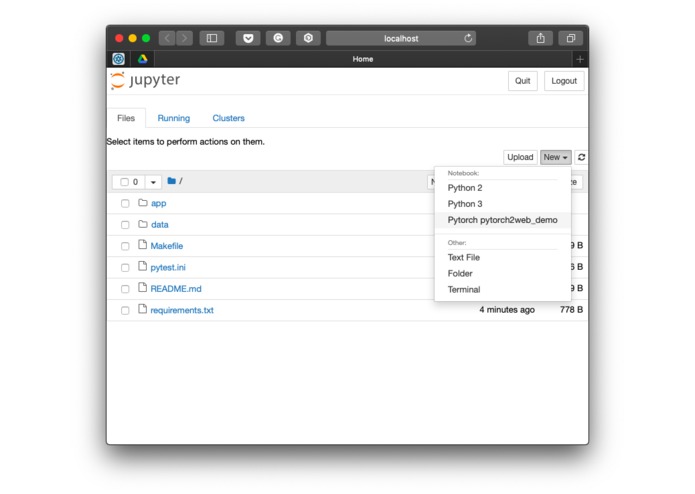The image size is (695, 494).
Task: Click the localhost address bar
Action: 401,39
